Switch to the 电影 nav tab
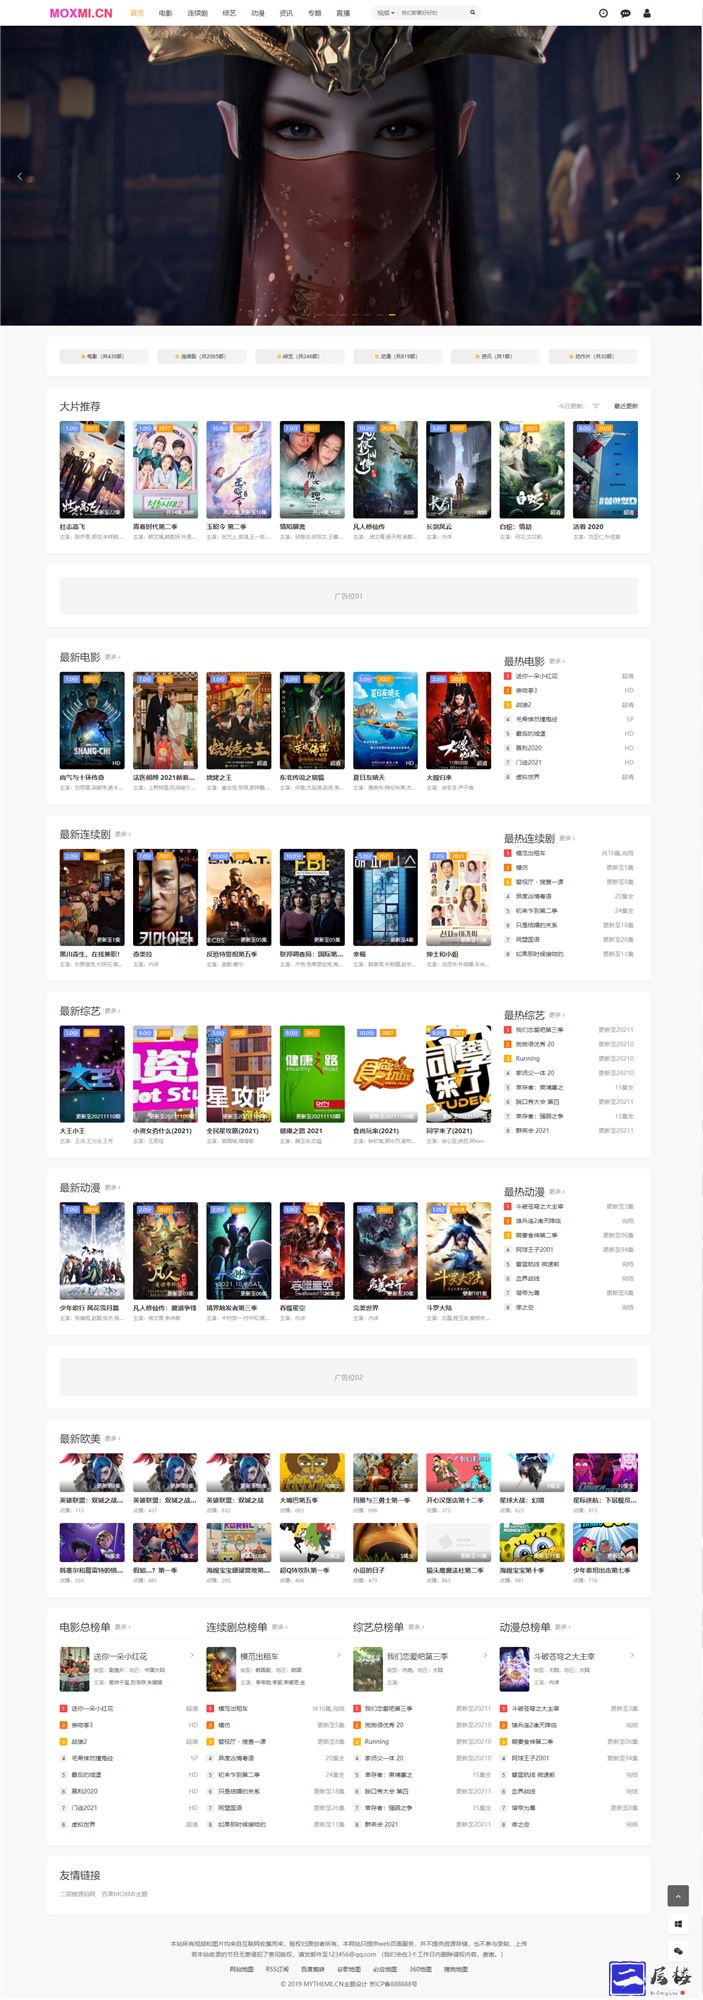 [x=165, y=13]
